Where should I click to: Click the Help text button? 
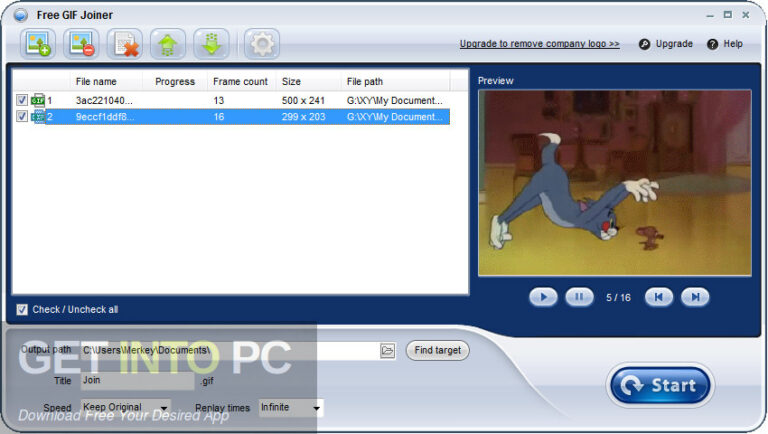point(733,44)
